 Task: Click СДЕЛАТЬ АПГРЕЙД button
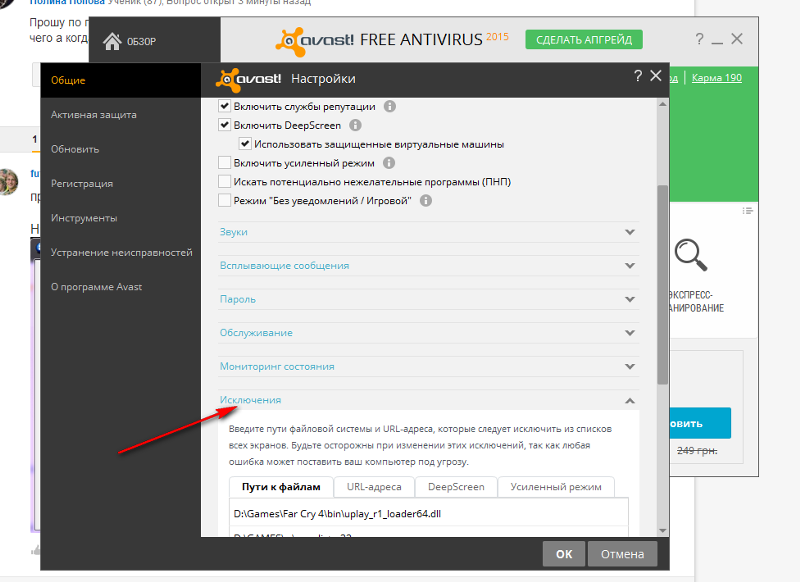coord(584,40)
